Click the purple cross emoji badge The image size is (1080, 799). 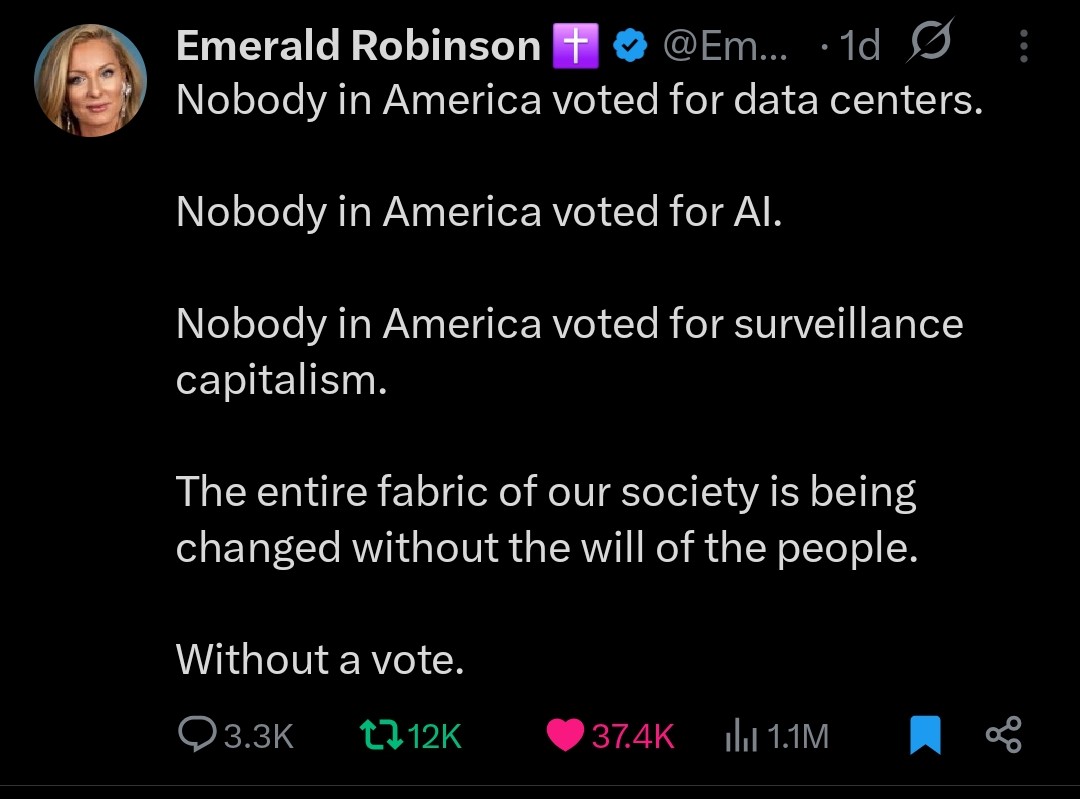(x=575, y=46)
